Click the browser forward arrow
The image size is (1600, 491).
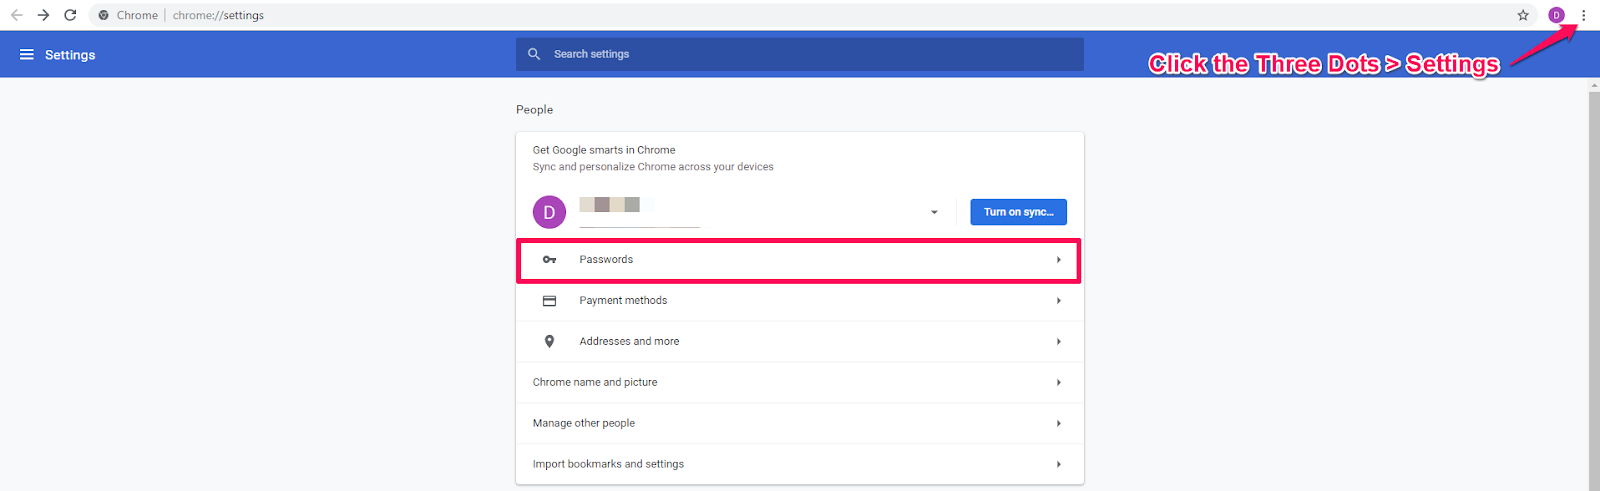point(43,15)
